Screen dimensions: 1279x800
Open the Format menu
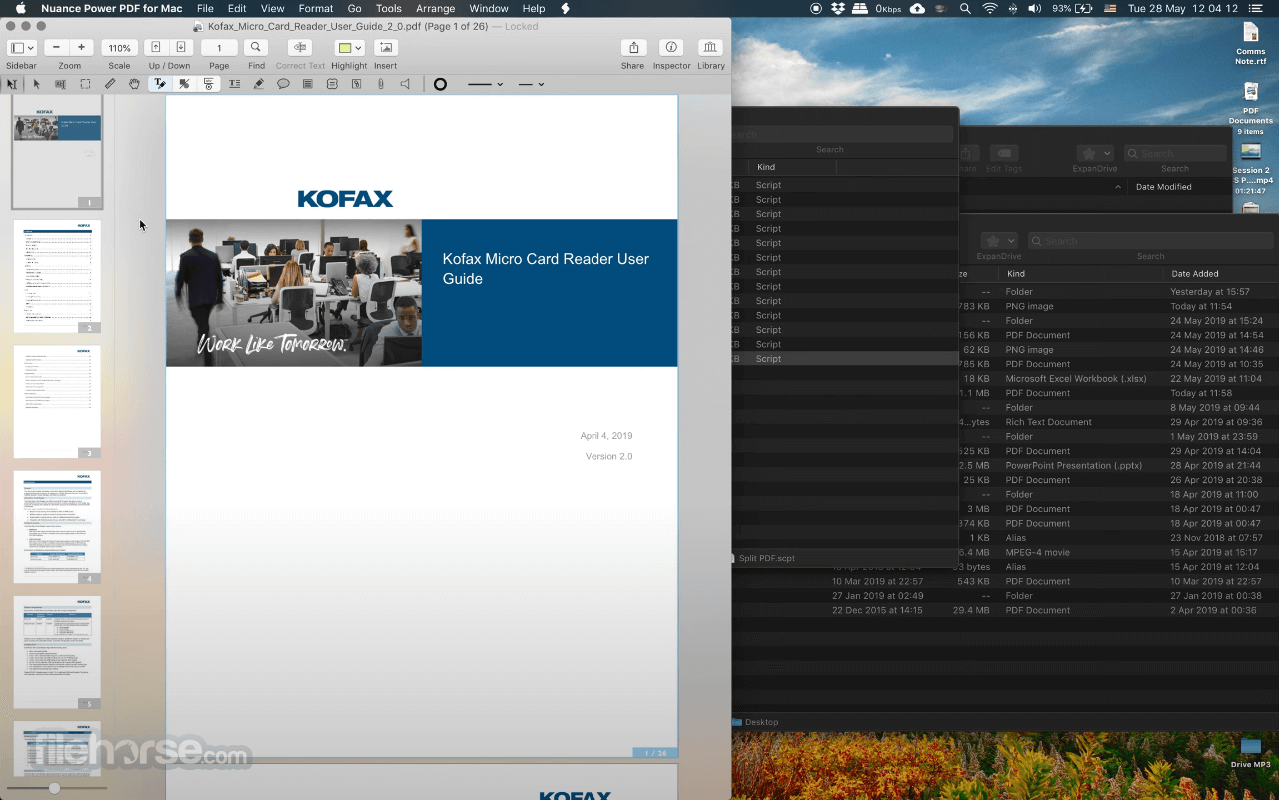316,8
